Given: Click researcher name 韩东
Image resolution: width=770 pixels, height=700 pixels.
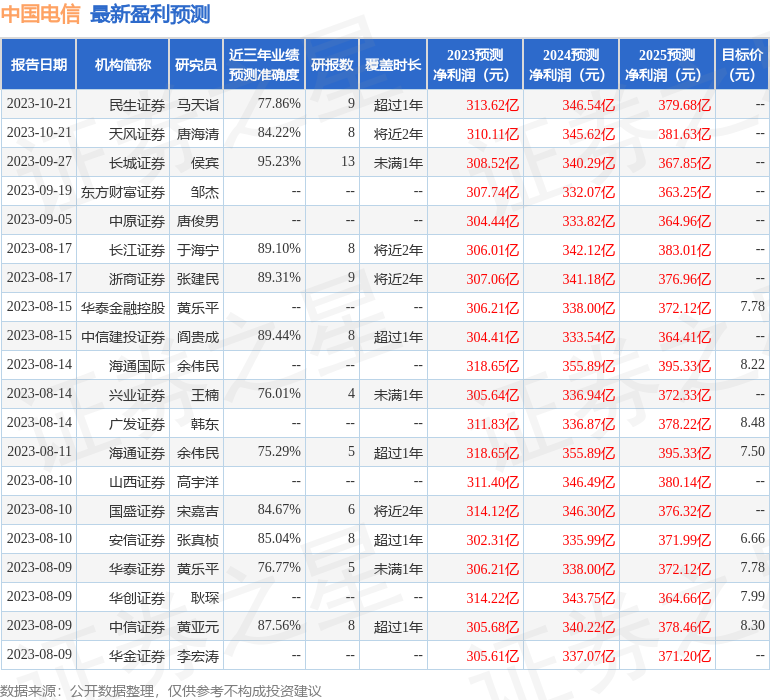Looking at the screenshot, I should click(205, 423).
